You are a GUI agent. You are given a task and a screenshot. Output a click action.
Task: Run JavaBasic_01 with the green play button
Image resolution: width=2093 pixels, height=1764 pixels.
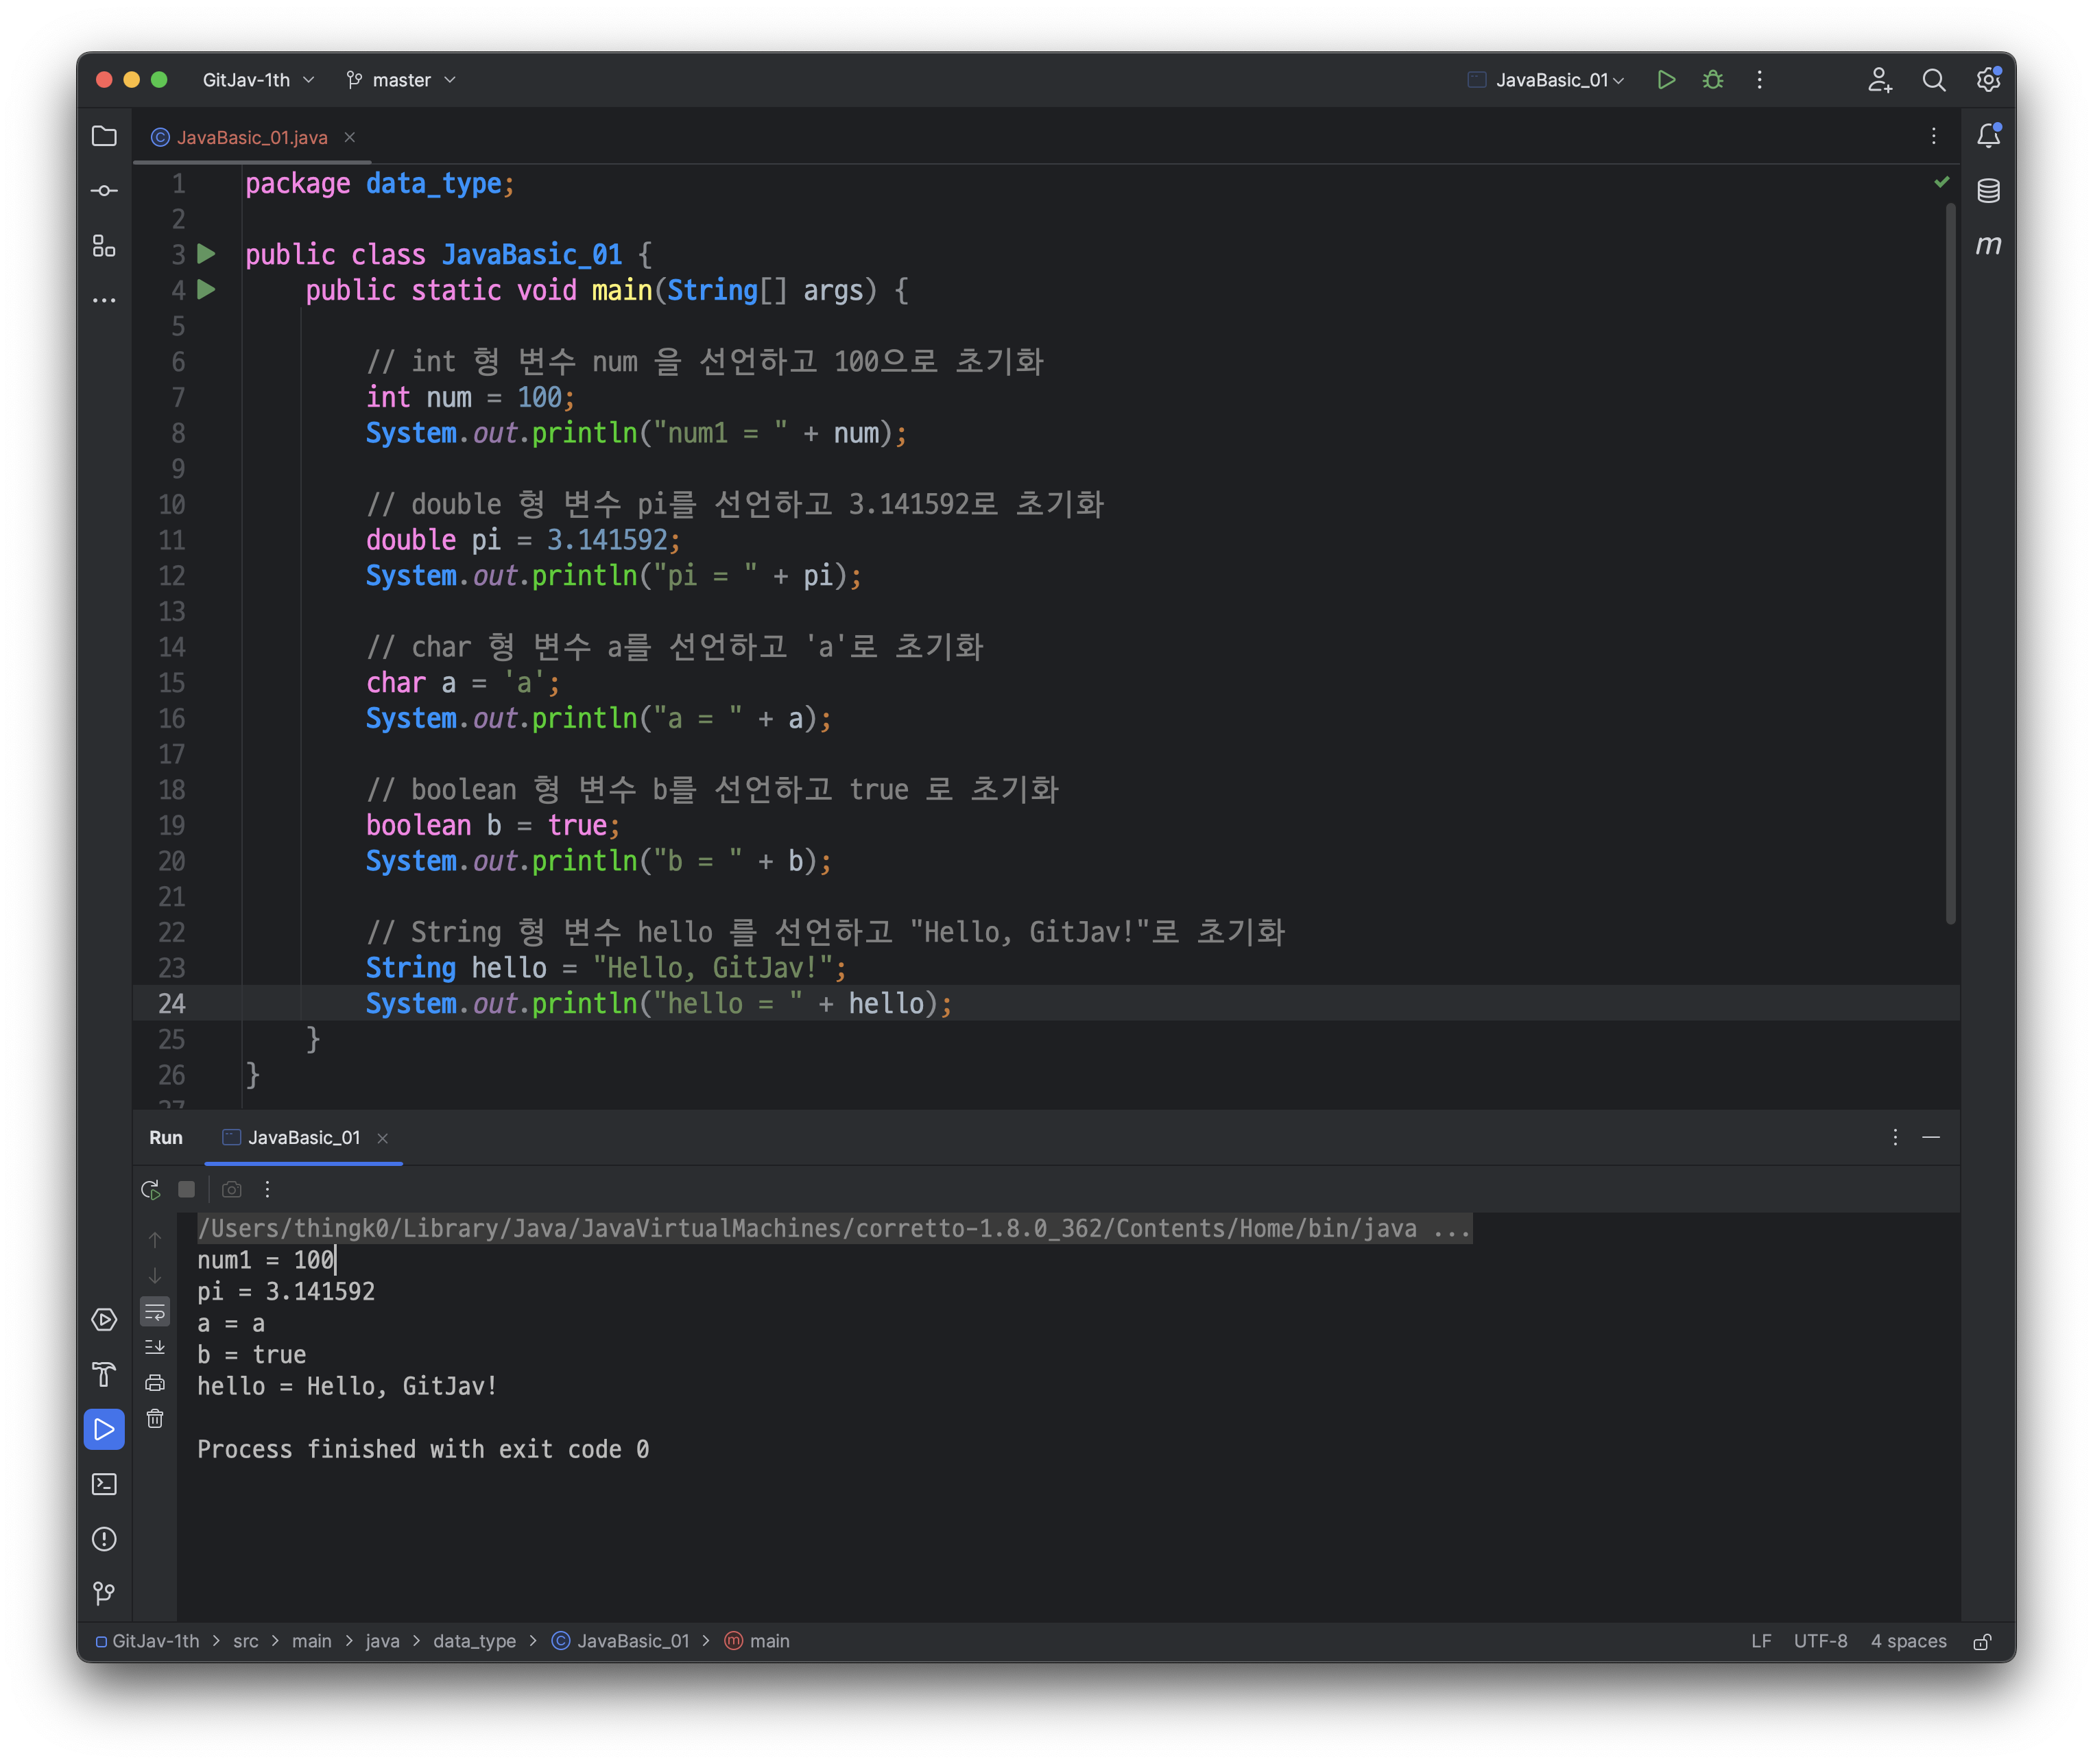tap(1666, 80)
